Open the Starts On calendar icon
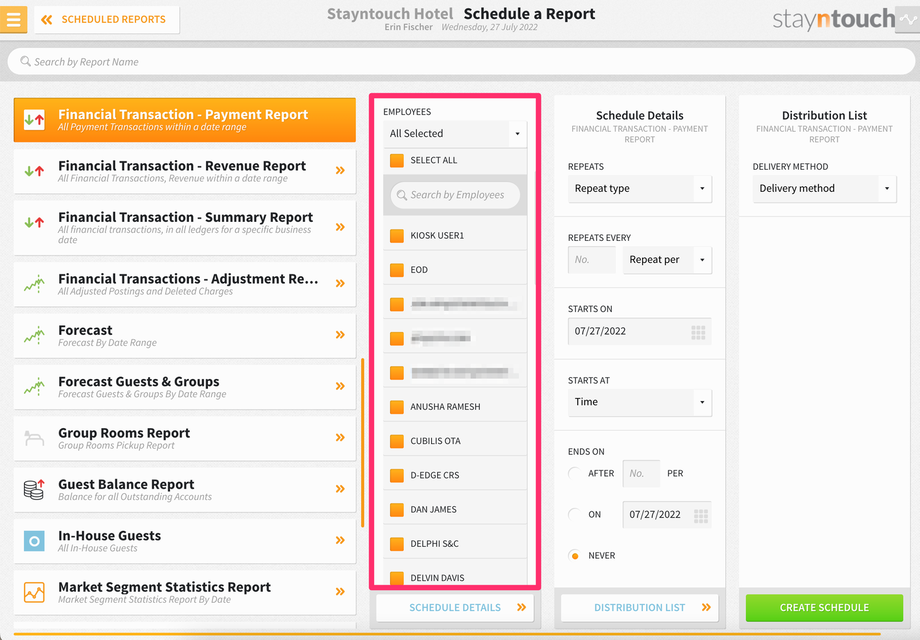Screen dimensions: 920x640 coord(698,332)
